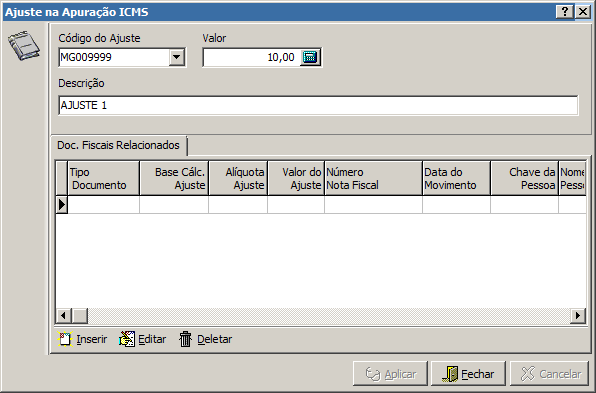596x393 pixels.
Task: Select the Doc. Fiscais Relacionados tab
Action: (x=118, y=145)
